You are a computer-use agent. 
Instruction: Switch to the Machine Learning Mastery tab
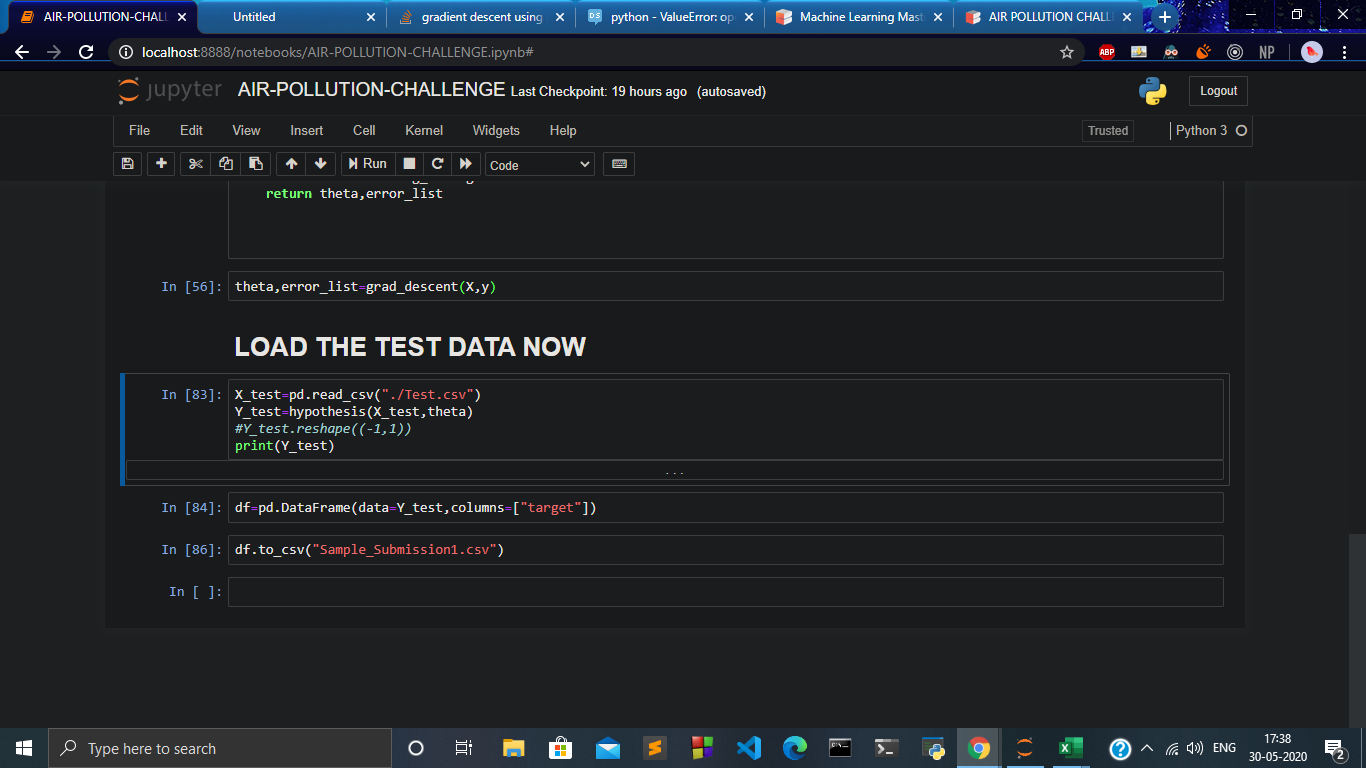861,17
